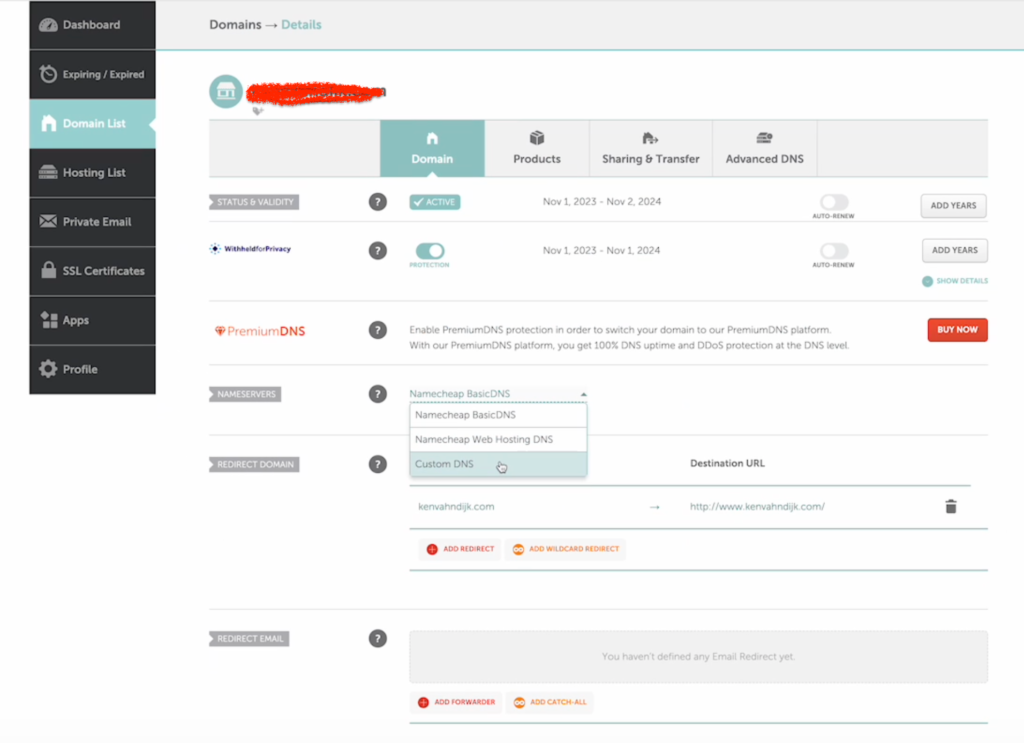Switch to the Advanced DNS tab

[764, 149]
